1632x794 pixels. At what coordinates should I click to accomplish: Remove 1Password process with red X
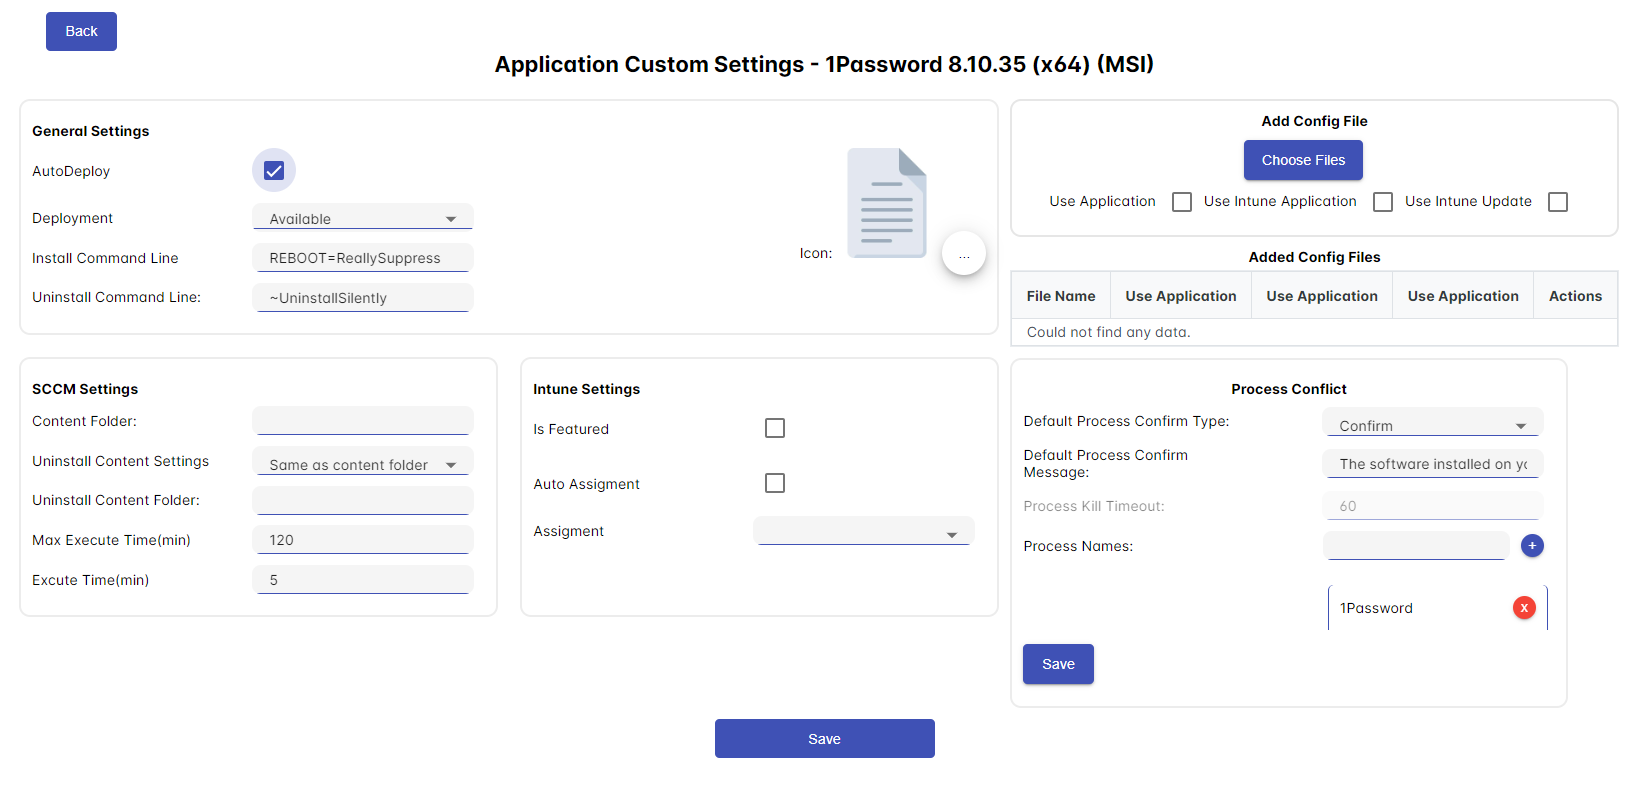coord(1524,608)
